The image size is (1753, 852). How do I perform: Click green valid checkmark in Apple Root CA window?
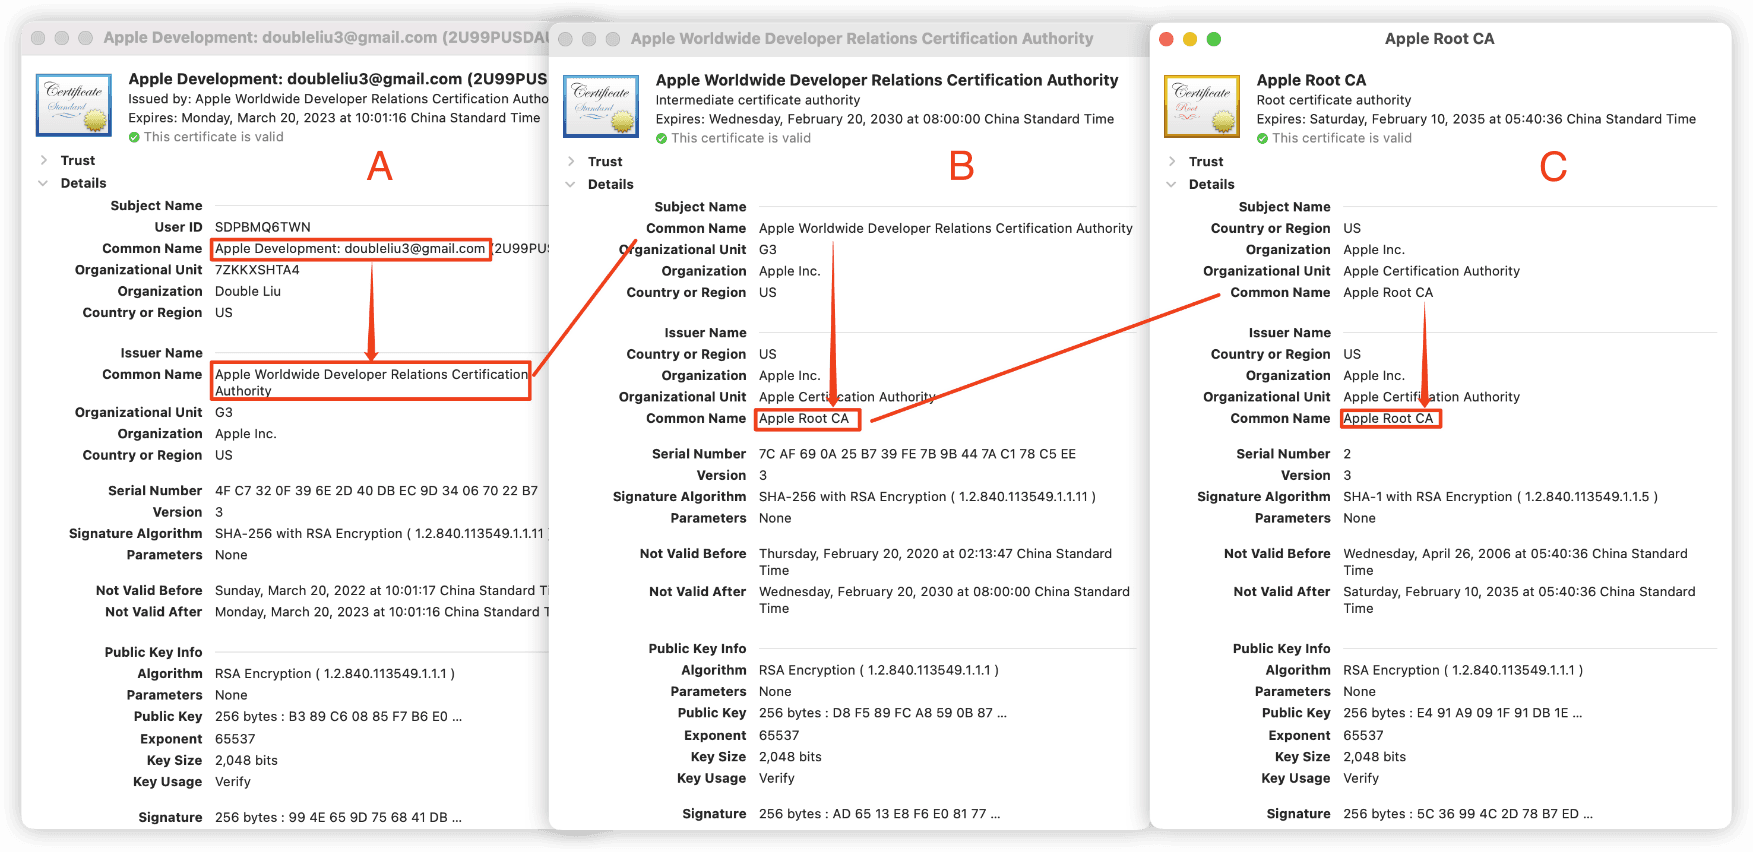[x=1262, y=139]
